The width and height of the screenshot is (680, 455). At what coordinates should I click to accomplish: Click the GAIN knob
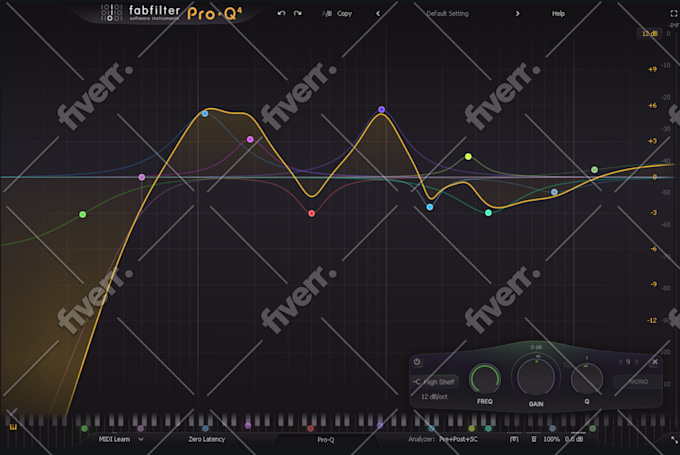tap(536, 376)
